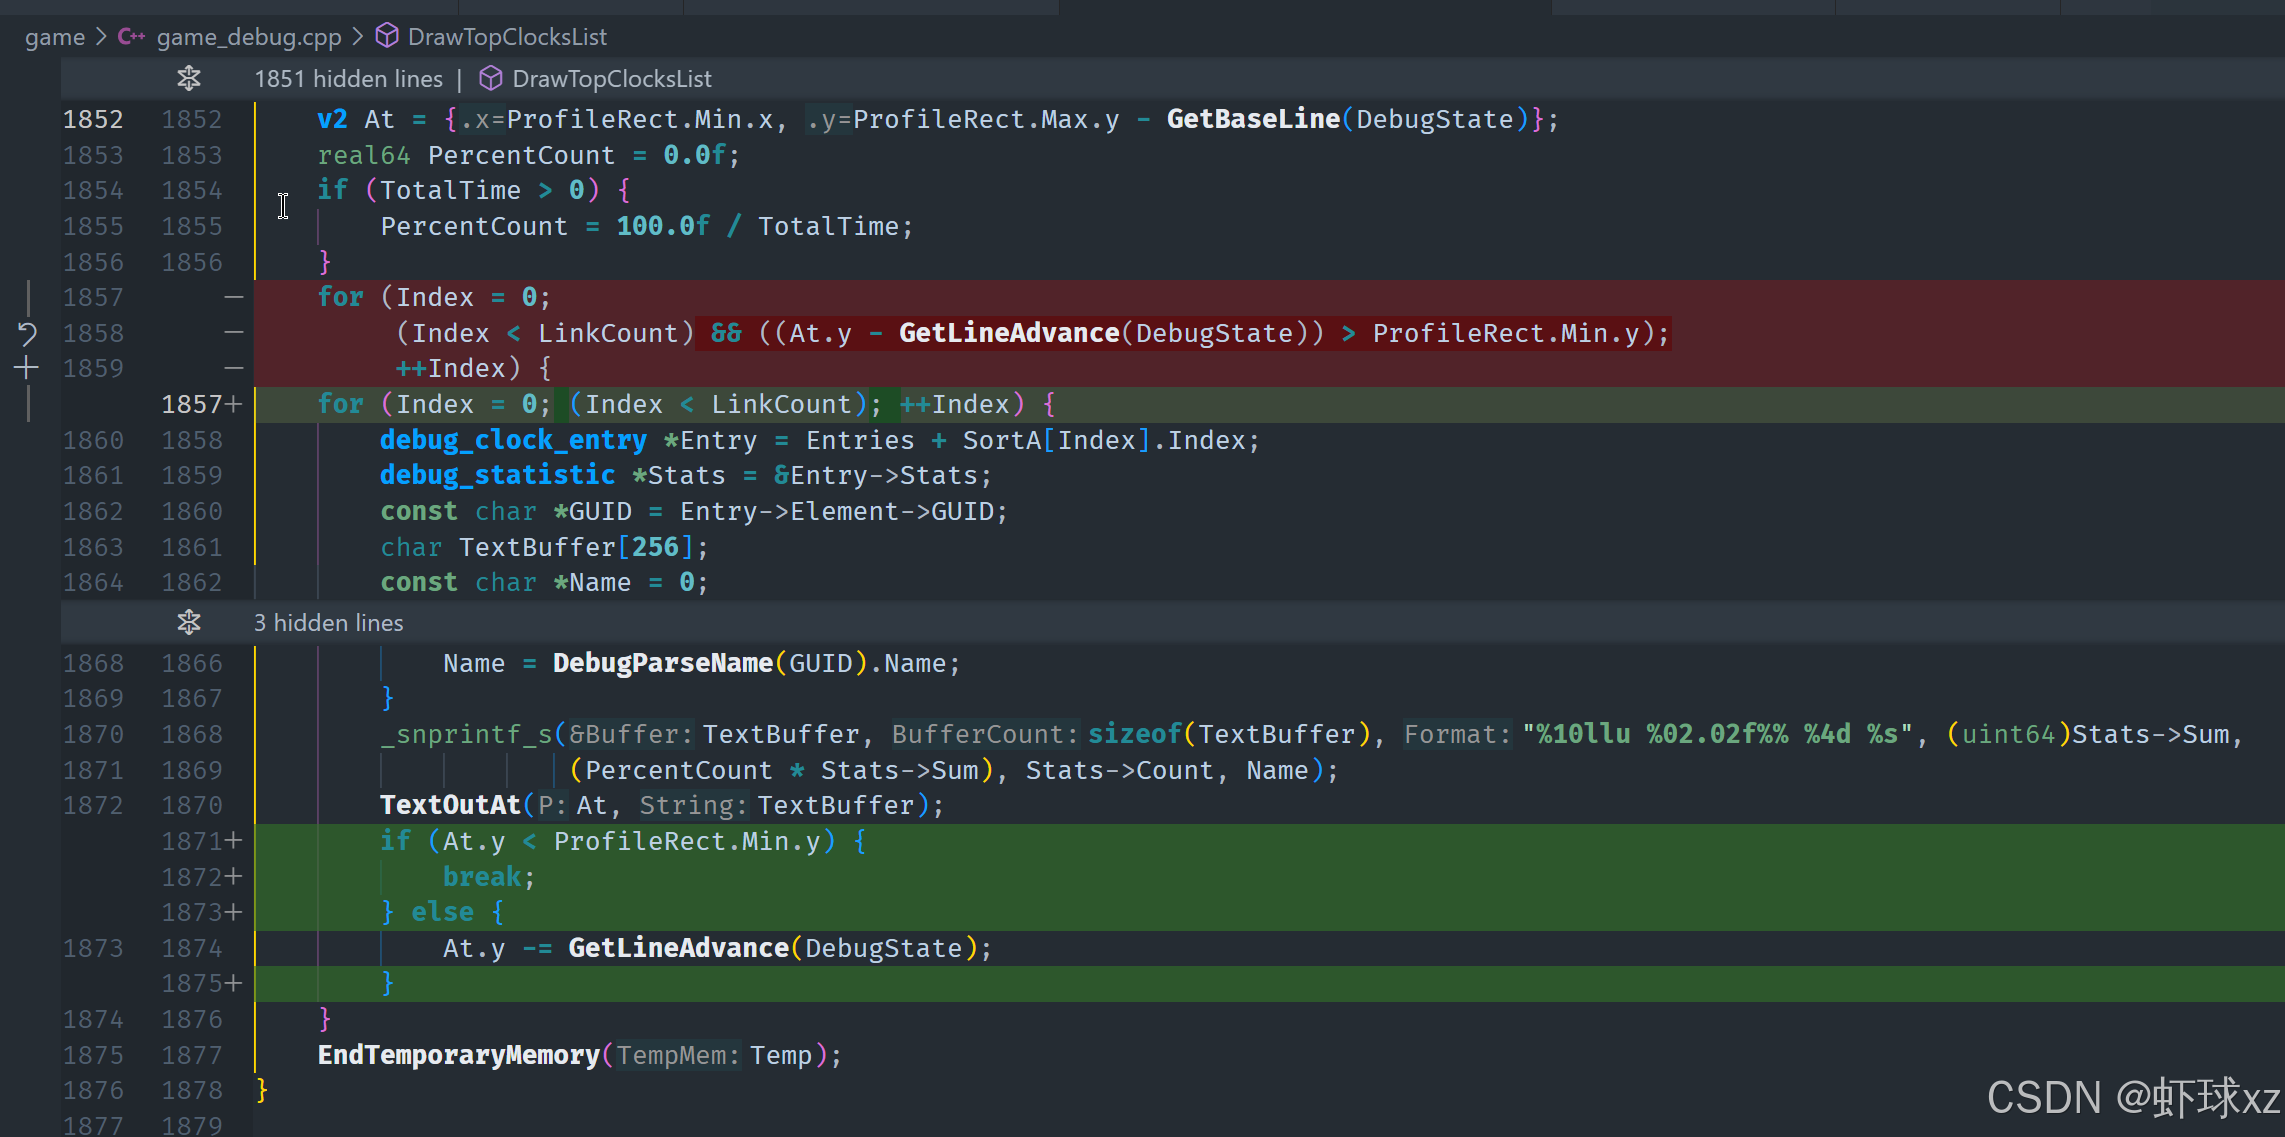Click the stage change plus icon in gutter
The height and width of the screenshot is (1137, 2285).
tap(27, 368)
